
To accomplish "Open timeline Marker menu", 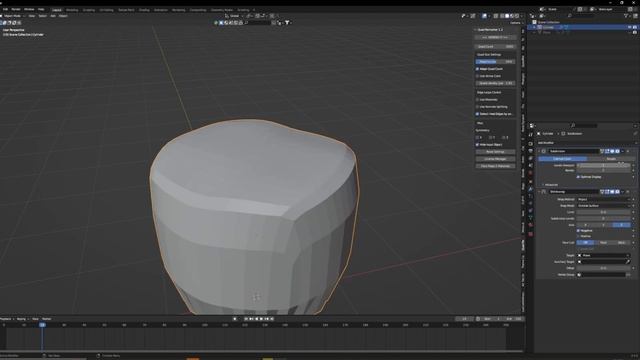I will click(x=47, y=319).
